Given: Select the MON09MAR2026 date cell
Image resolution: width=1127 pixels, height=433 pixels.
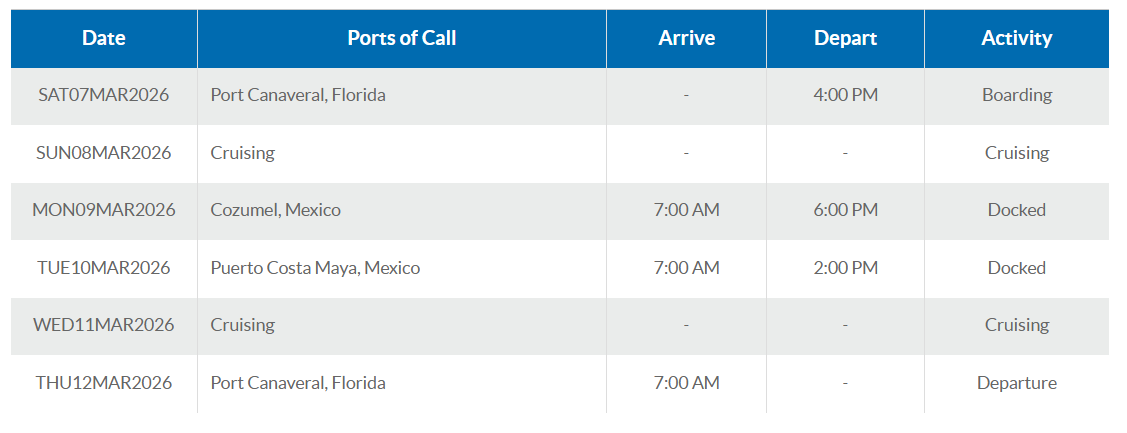Looking at the screenshot, I should pos(104,210).
